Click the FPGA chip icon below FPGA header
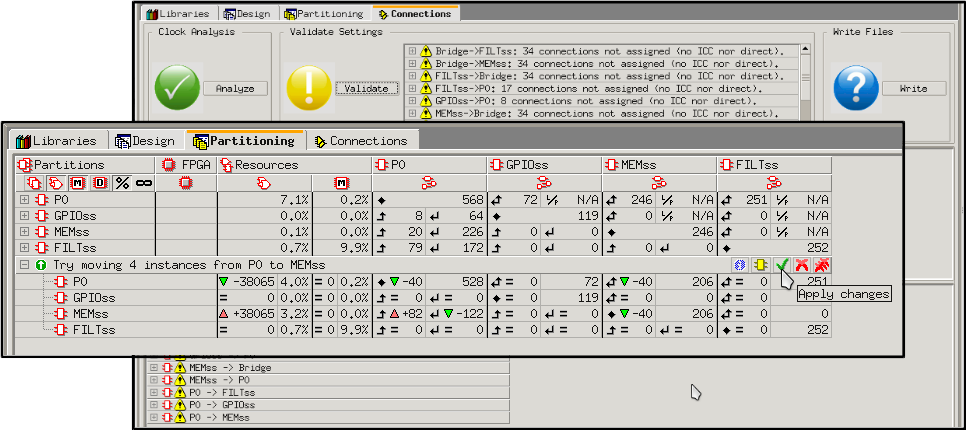This screenshot has width=966, height=430. (186, 183)
